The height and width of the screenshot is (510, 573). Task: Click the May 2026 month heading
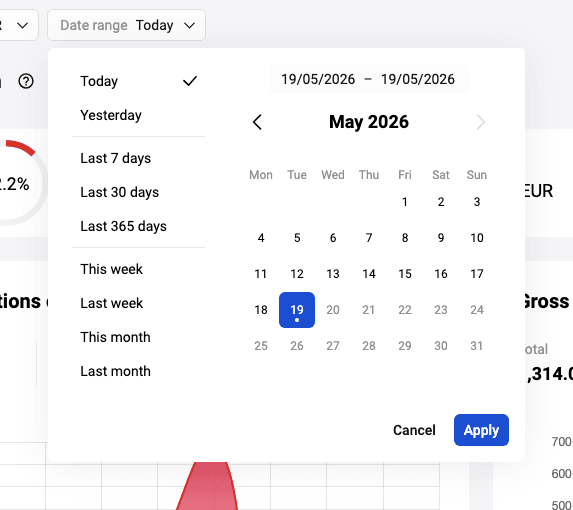[369, 122]
